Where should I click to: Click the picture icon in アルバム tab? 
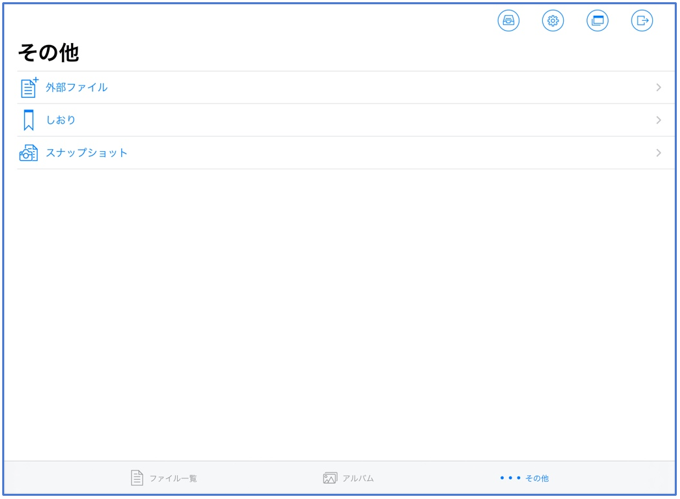(330, 478)
